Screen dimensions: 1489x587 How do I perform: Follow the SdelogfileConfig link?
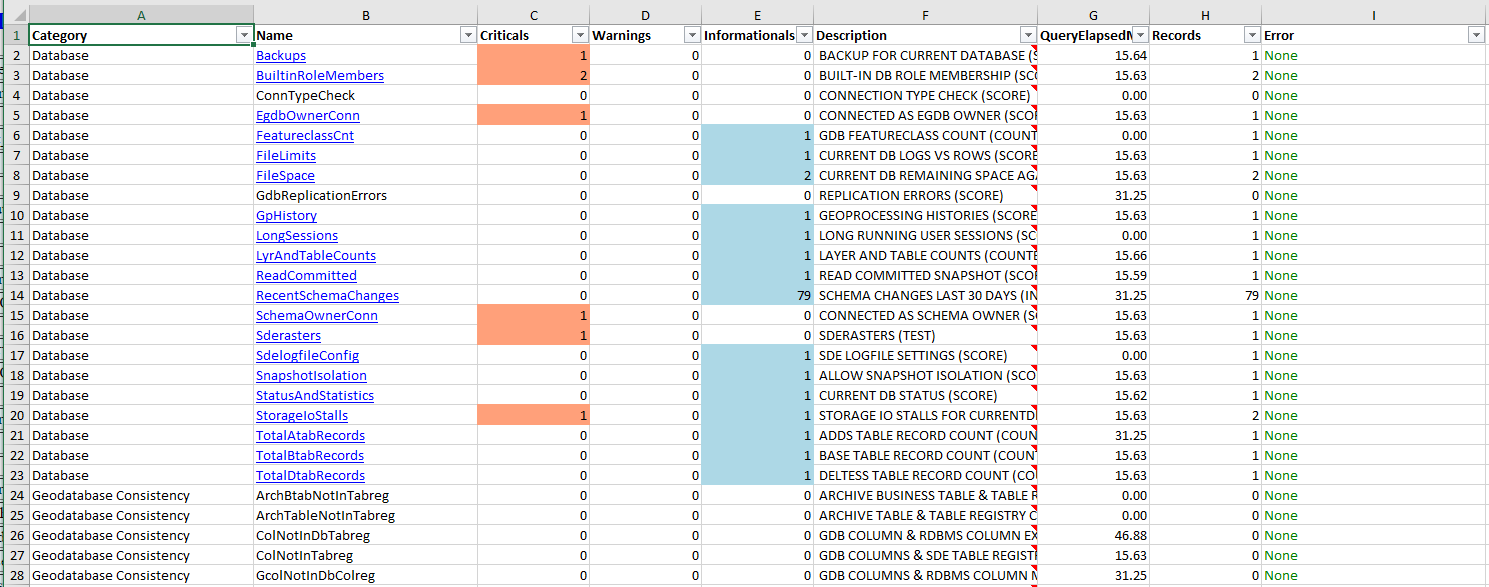pyautogui.click(x=307, y=355)
